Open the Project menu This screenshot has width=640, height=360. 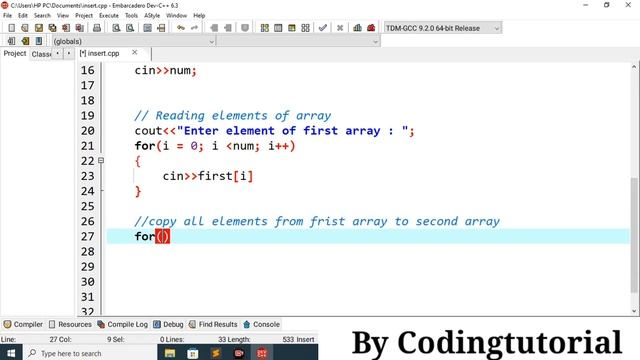(x=84, y=16)
